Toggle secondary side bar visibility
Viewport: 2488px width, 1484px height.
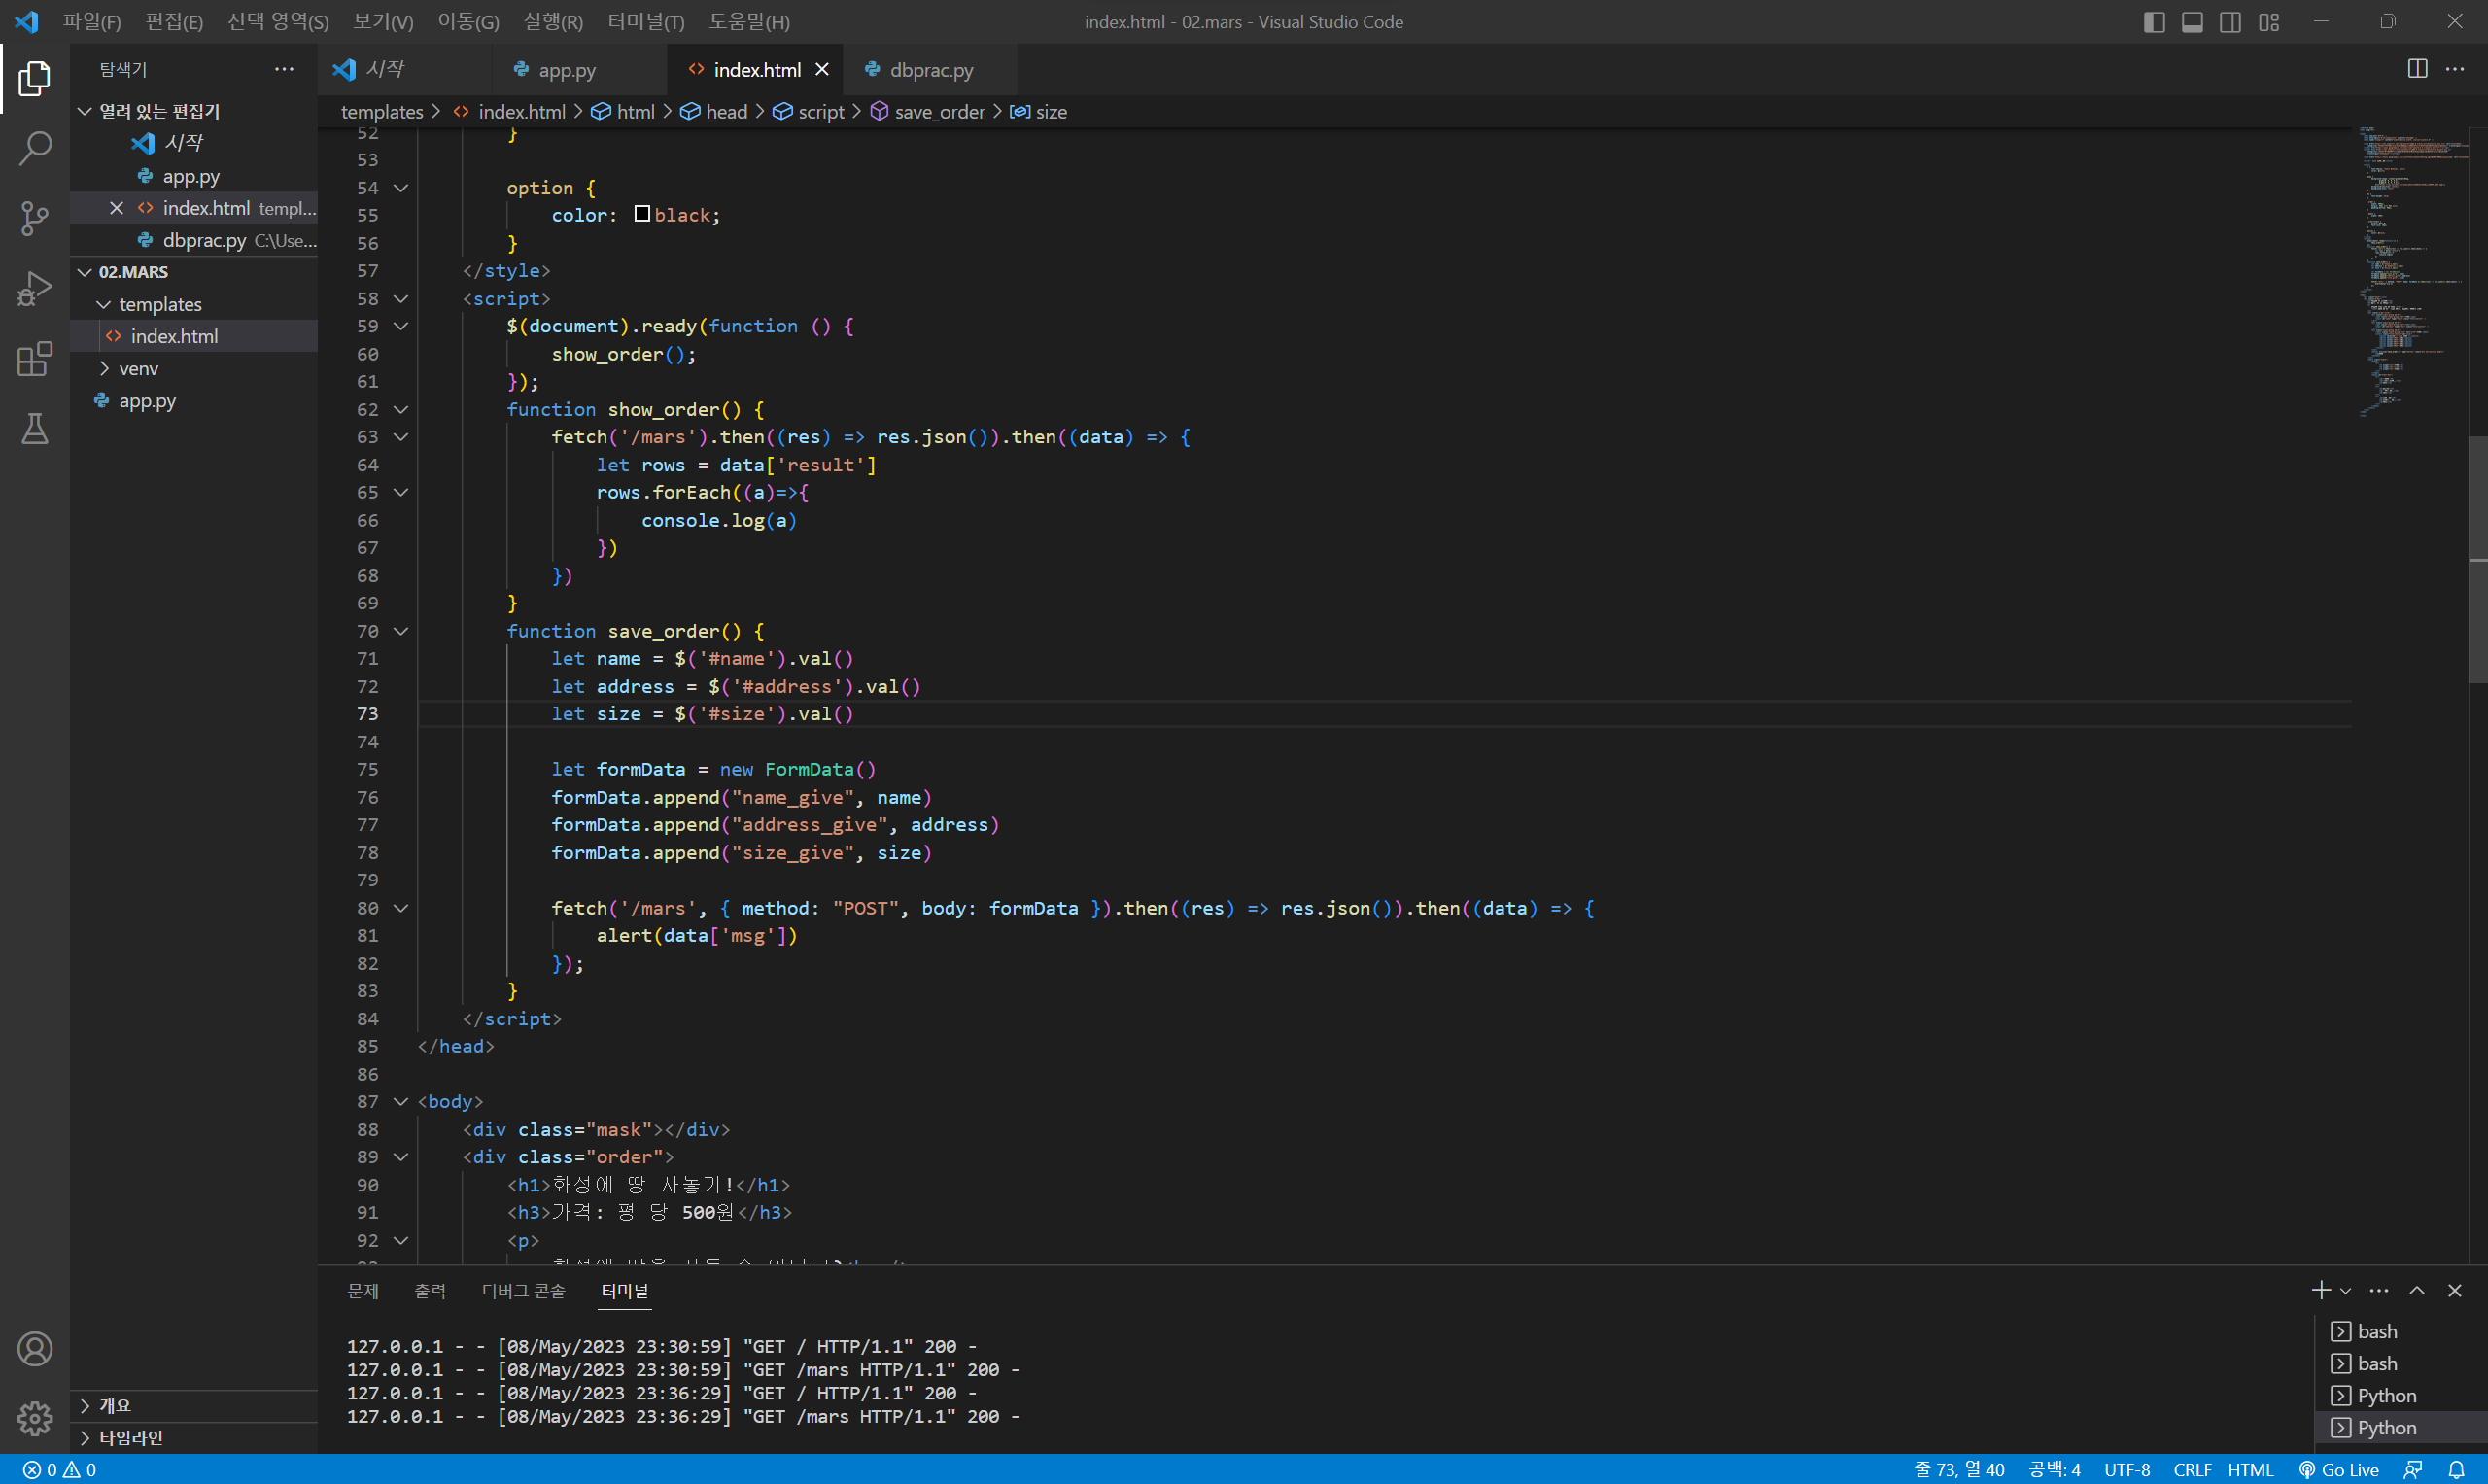[x=2230, y=22]
